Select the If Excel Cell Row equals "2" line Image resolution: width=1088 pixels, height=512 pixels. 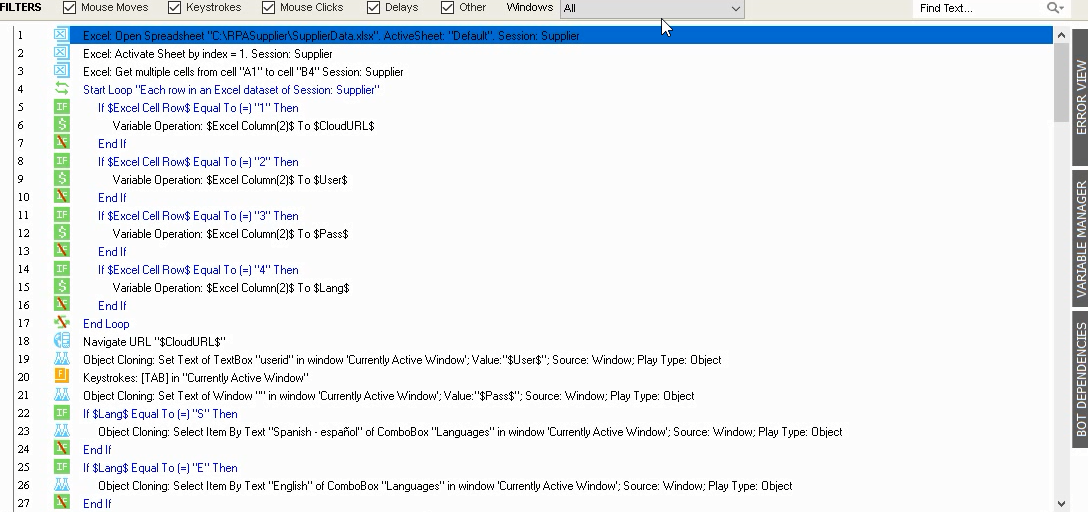(198, 162)
